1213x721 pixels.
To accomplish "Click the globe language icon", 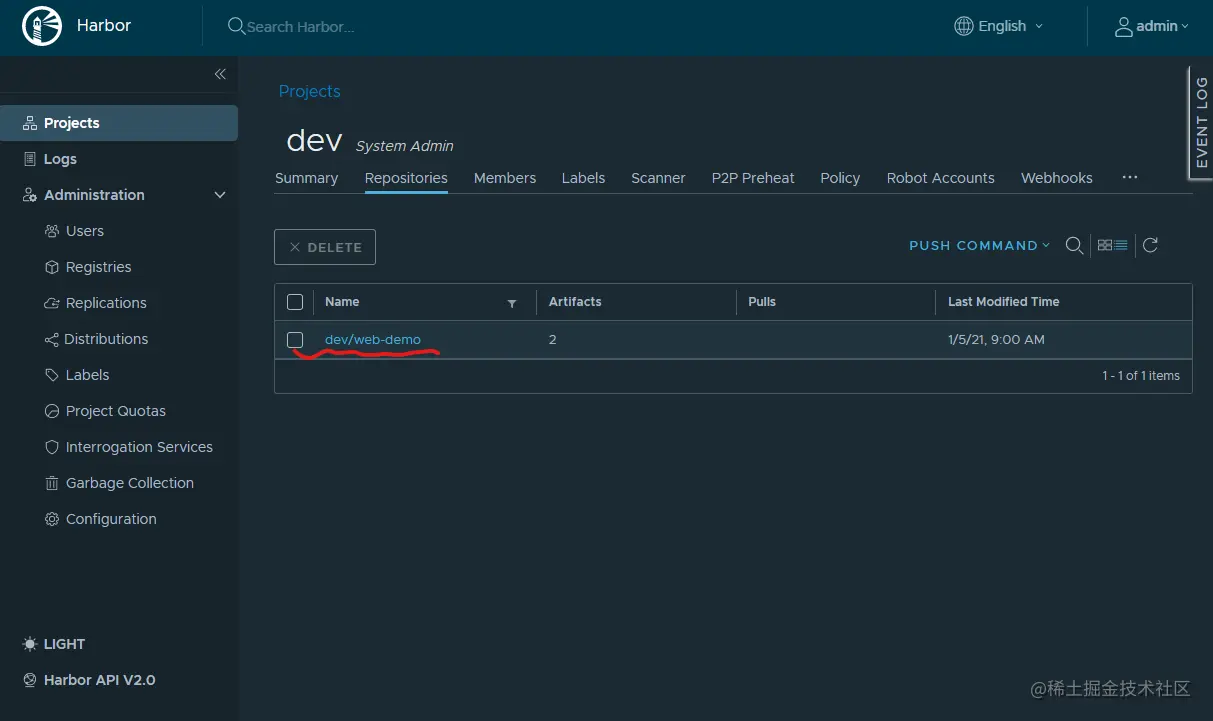I will tap(964, 26).
